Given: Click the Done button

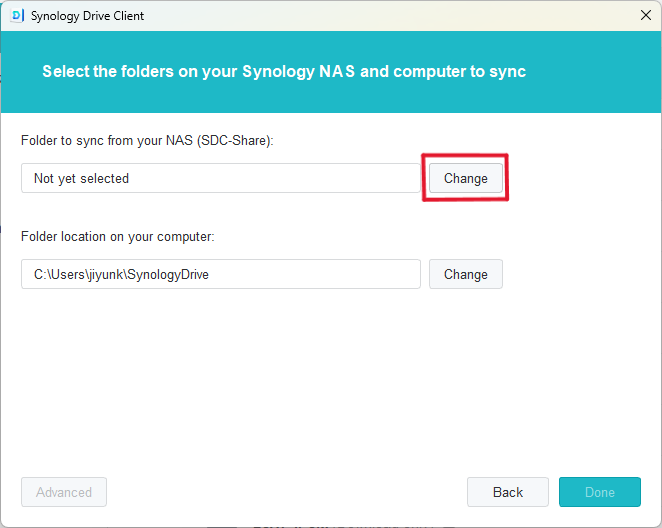Looking at the screenshot, I should (x=599, y=492).
